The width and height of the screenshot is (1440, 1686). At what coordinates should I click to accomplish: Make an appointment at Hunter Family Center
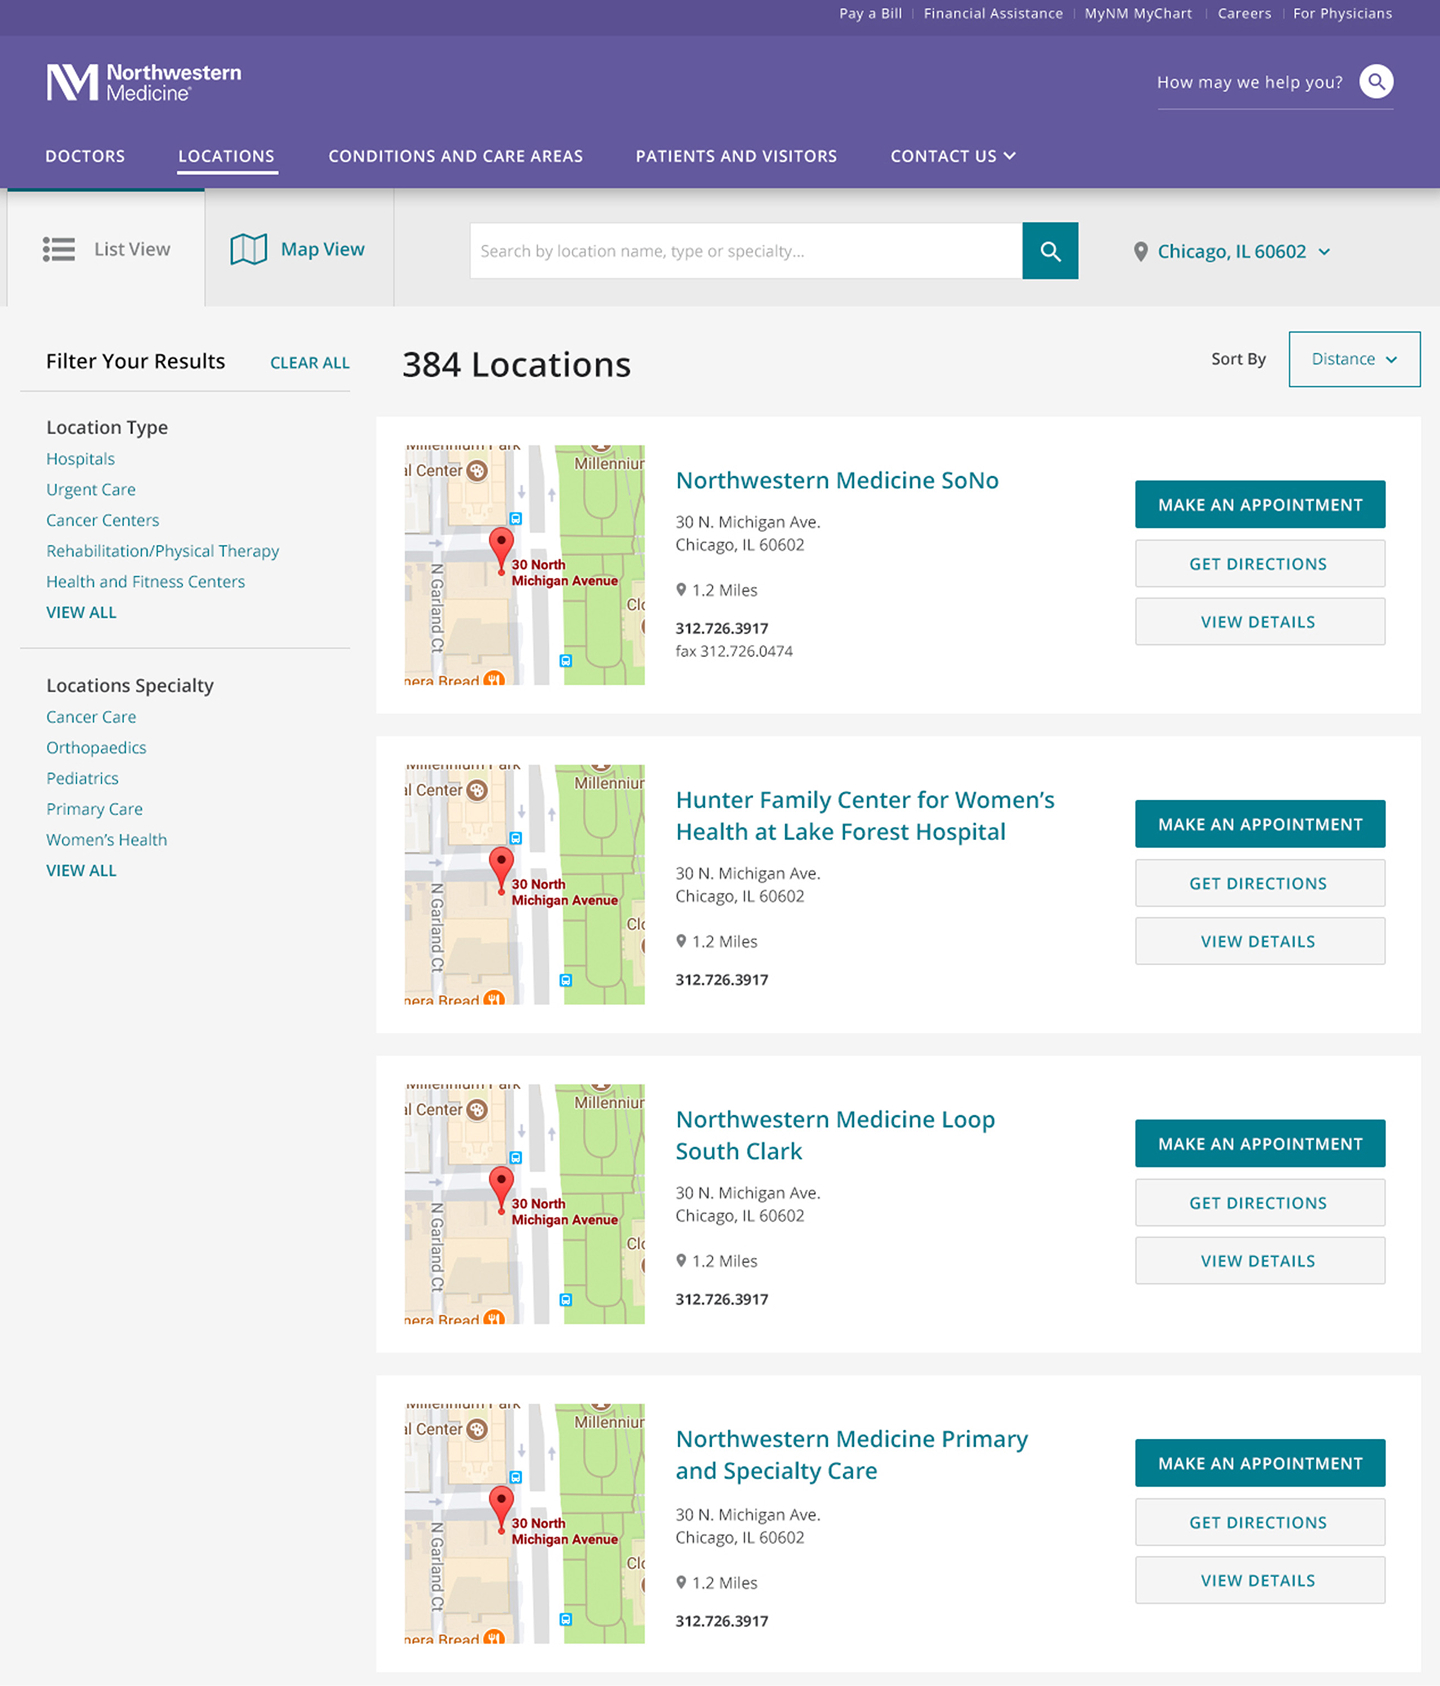pos(1260,824)
